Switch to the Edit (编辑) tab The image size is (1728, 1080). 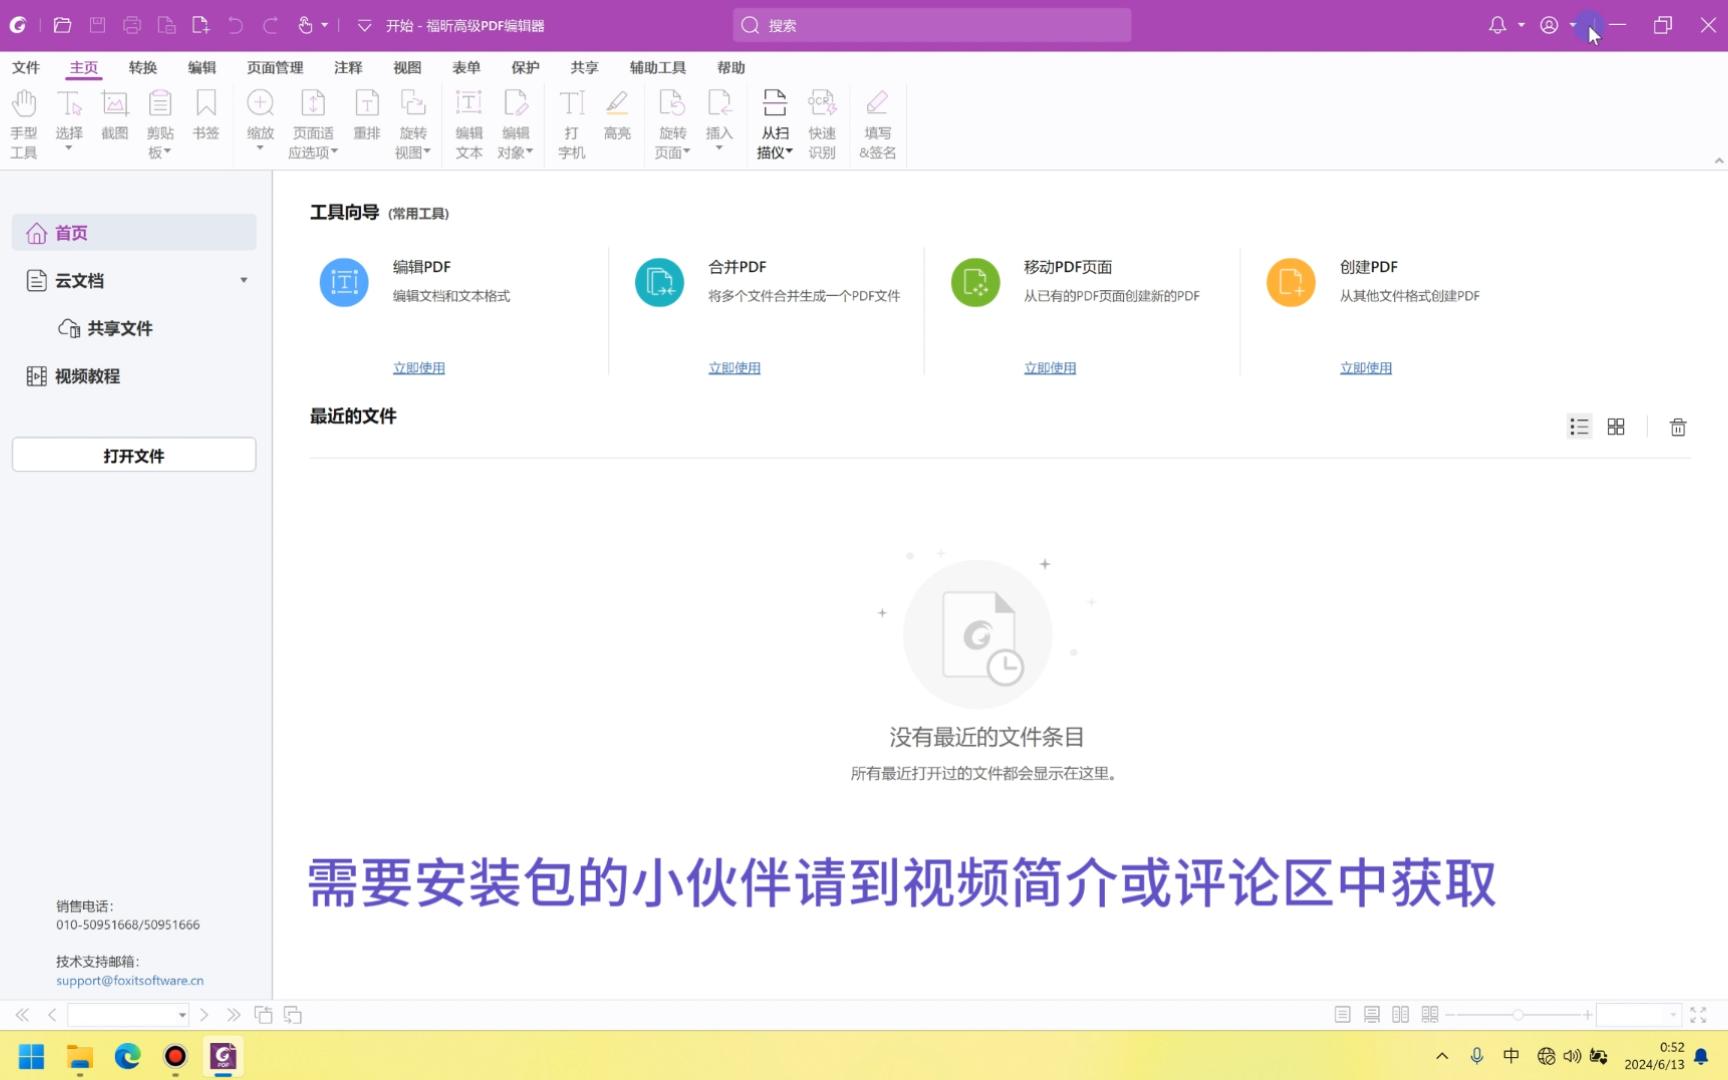tap(202, 67)
